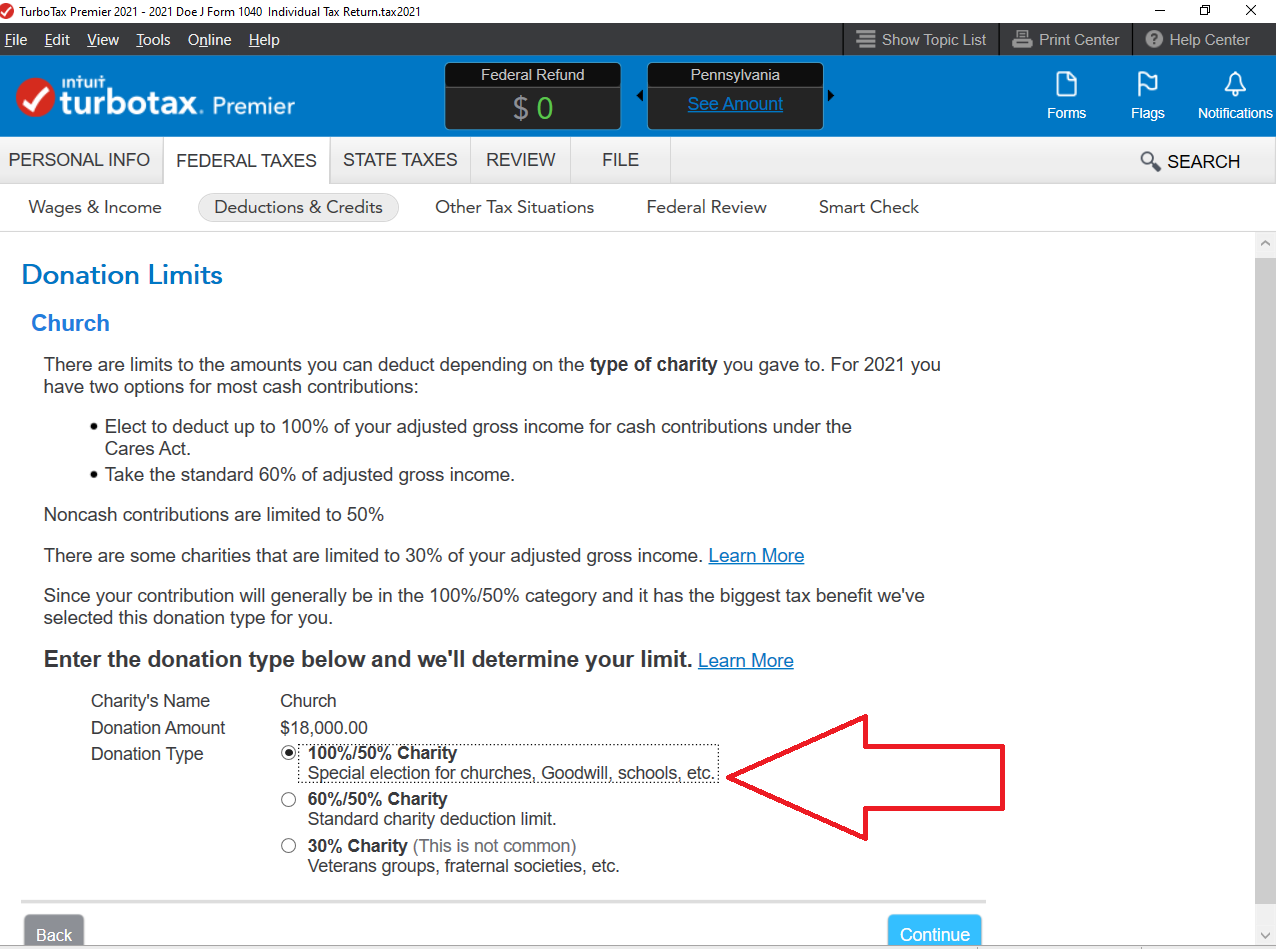Image resolution: width=1276 pixels, height=949 pixels.
Task: Click the left arrow beside Pennsylvania box
Action: click(640, 96)
